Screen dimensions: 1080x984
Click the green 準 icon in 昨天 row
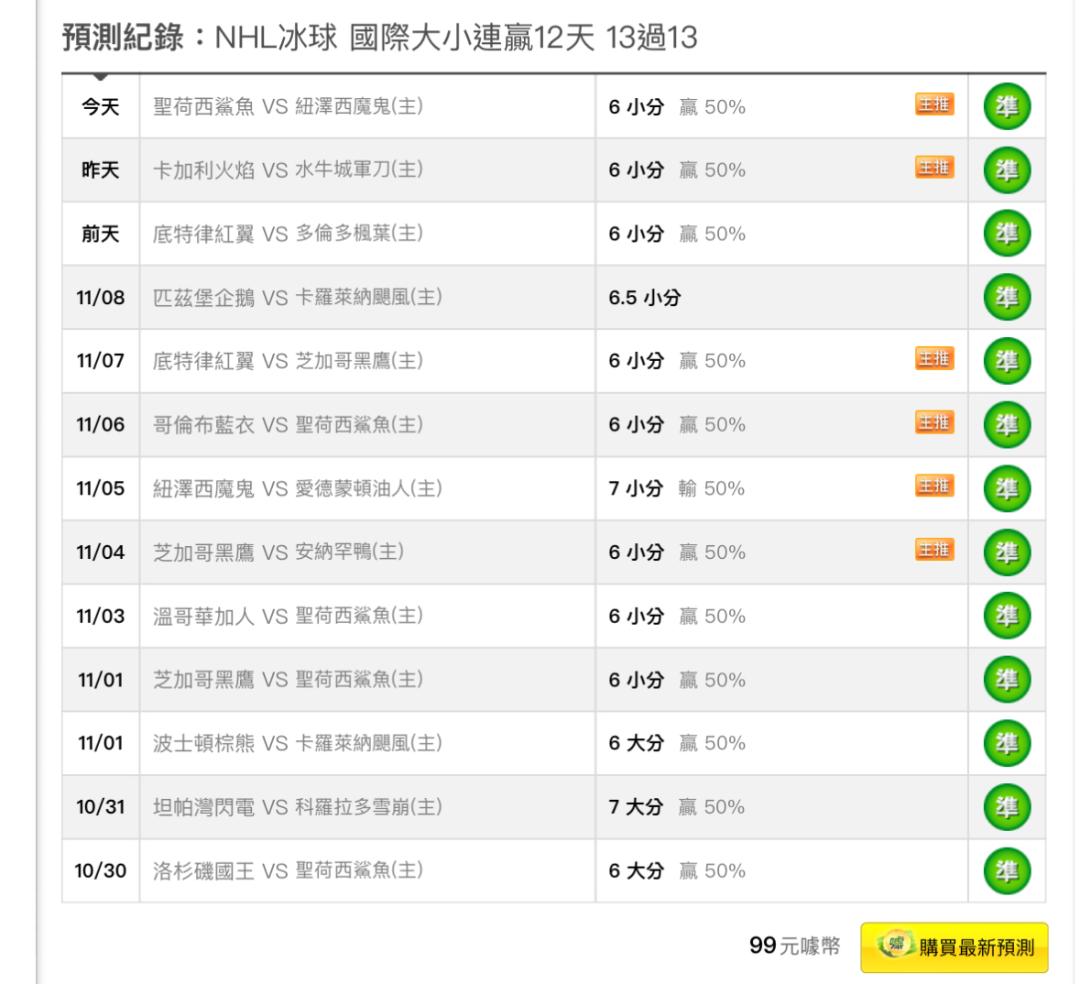click(1006, 170)
